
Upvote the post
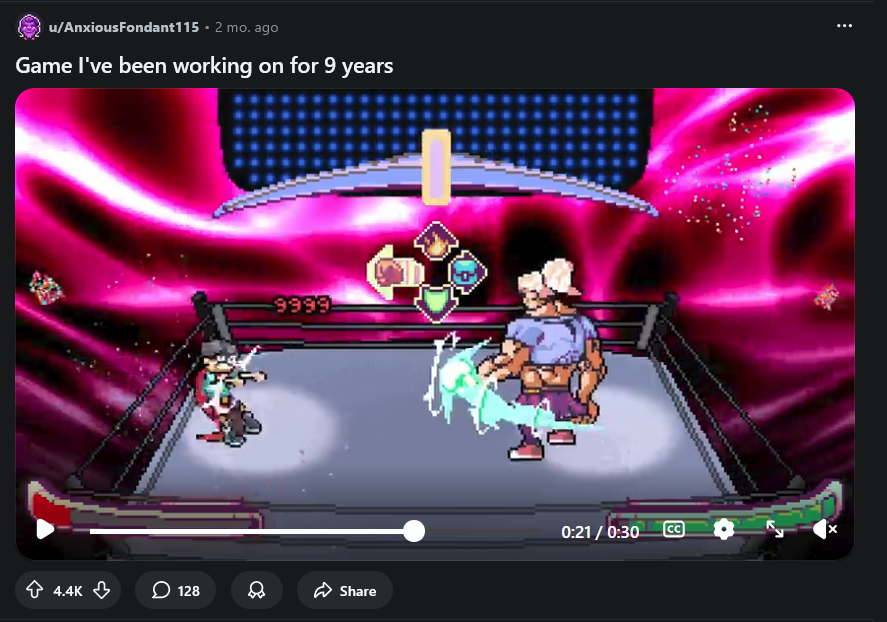[x=35, y=590]
